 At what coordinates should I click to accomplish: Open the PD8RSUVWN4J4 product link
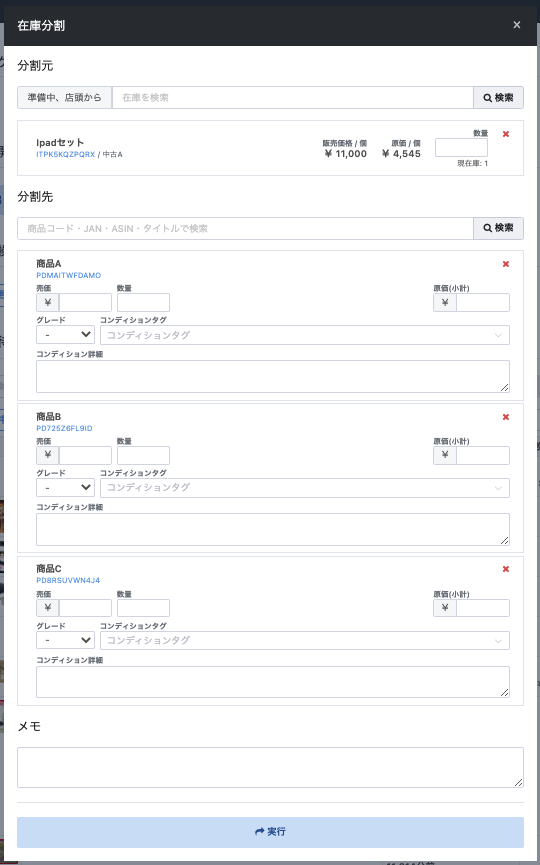[x=68, y=580]
